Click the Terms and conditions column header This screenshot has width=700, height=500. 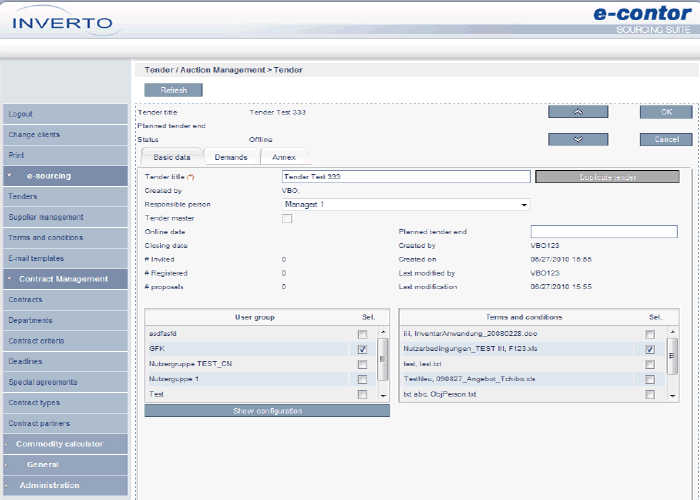pyautogui.click(x=524, y=317)
